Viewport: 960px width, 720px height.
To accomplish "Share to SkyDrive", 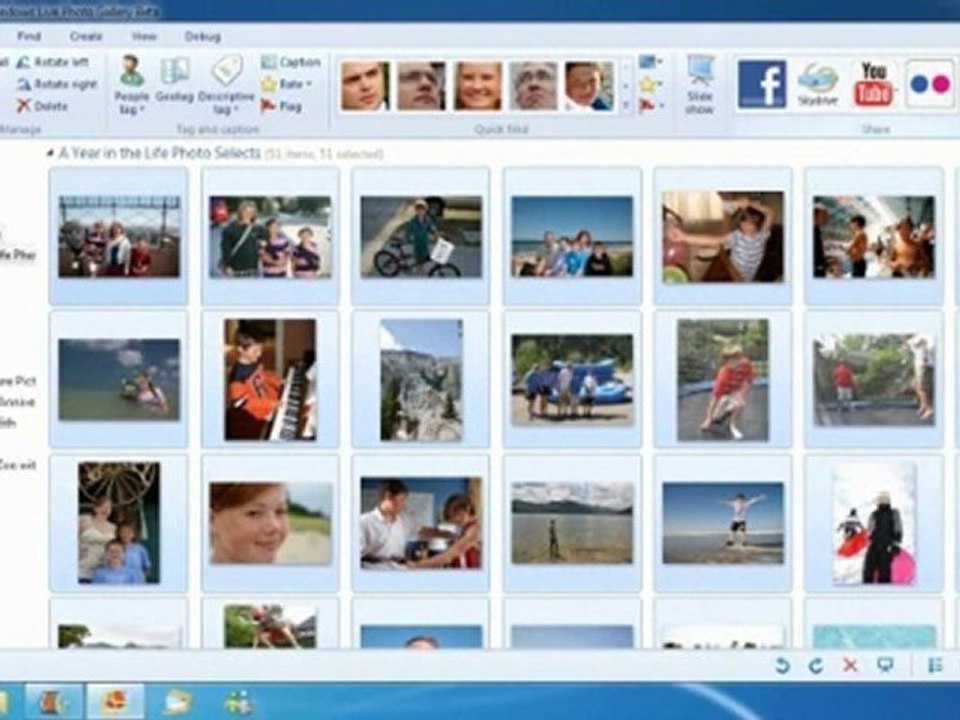I will coord(817,84).
